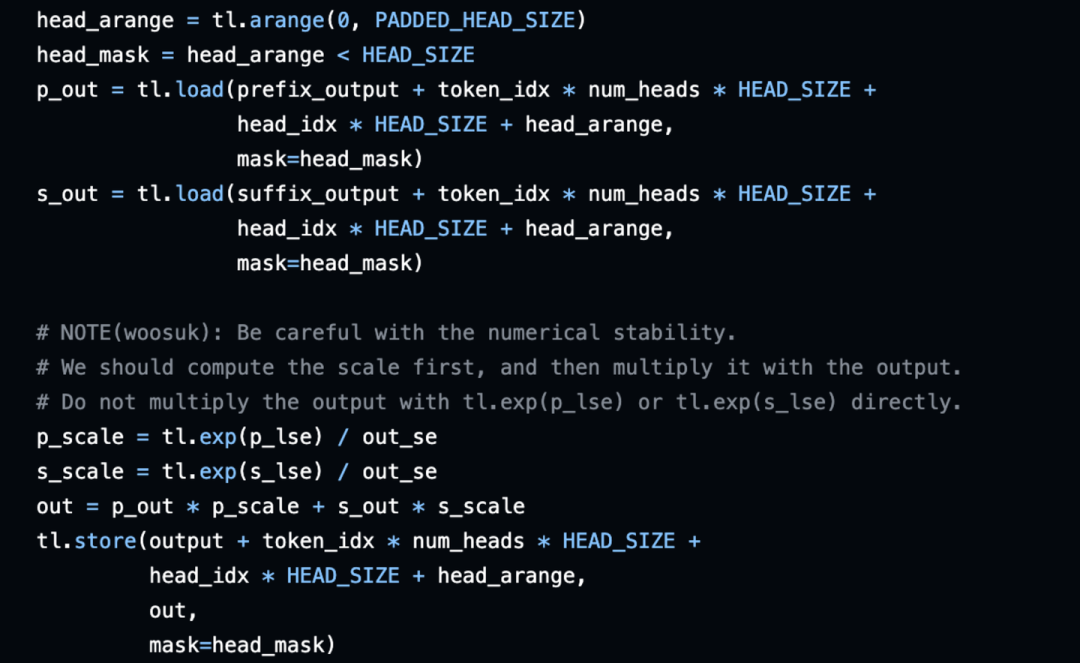Click suffix_output in the s_out load
Viewport: 1080px width, 663px height.
click(318, 194)
